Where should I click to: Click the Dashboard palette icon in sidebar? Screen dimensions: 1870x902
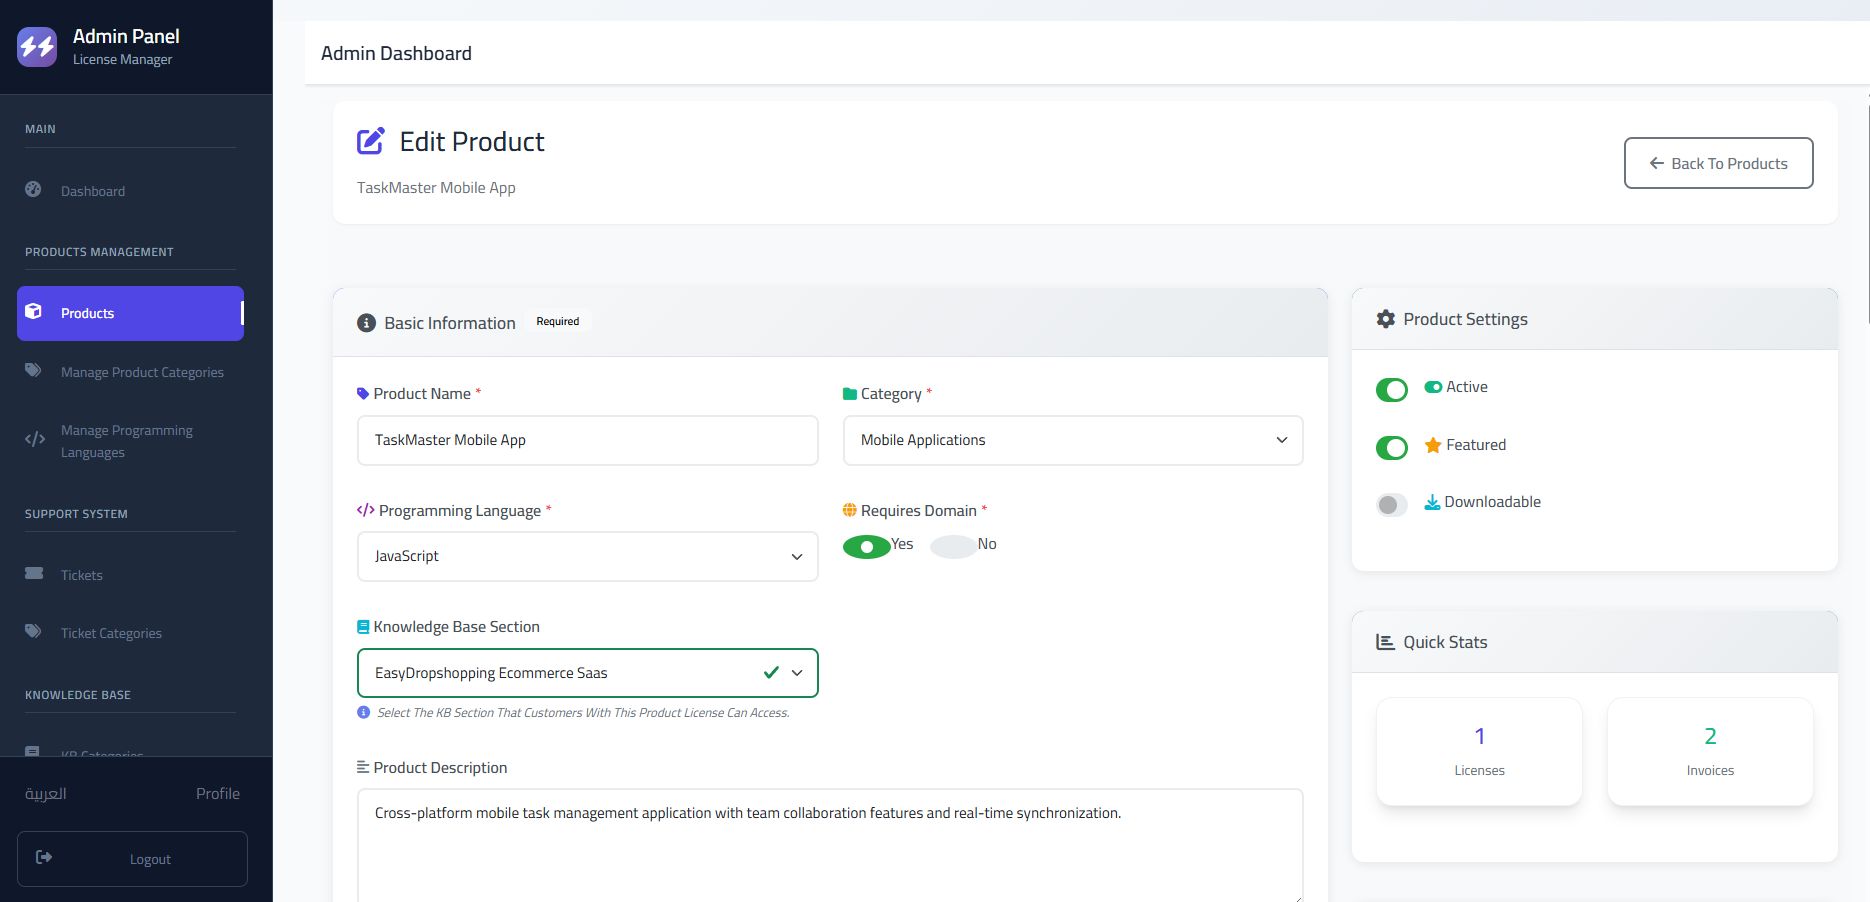pos(33,189)
